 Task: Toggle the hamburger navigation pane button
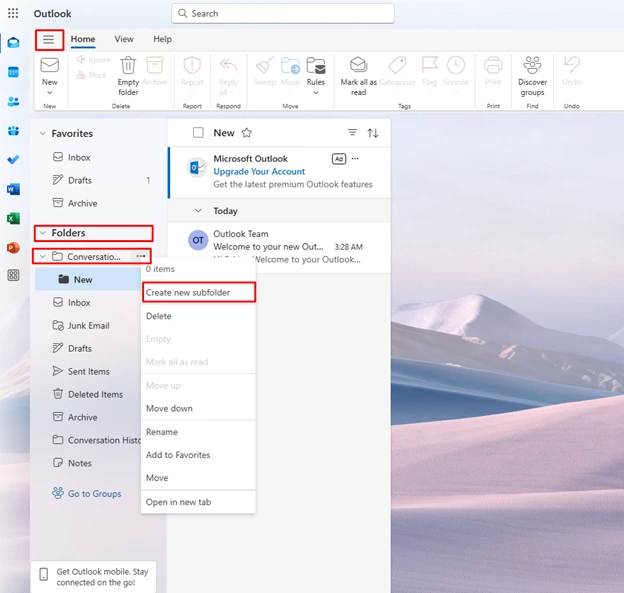[x=49, y=39]
